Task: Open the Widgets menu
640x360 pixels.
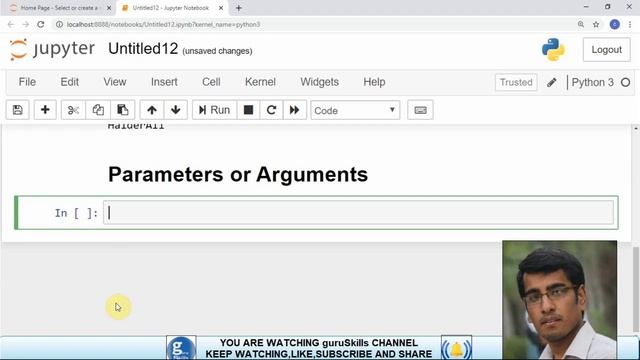Action: [x=320, y=82]
